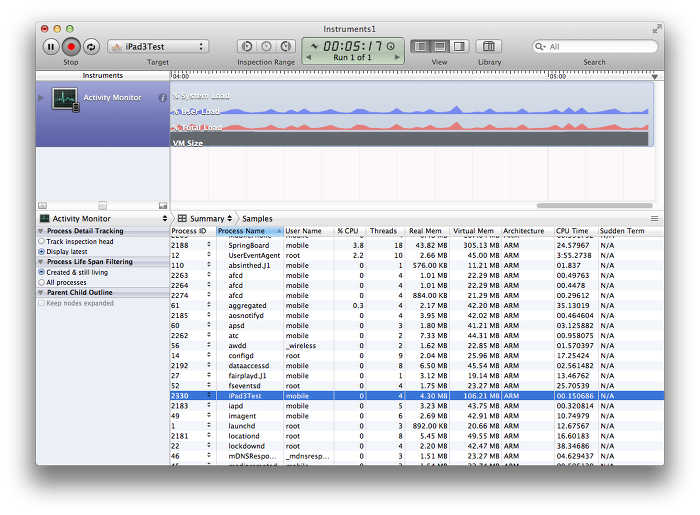Toggle left pane view button
700x515 pixels.
(x=420, y=46)
